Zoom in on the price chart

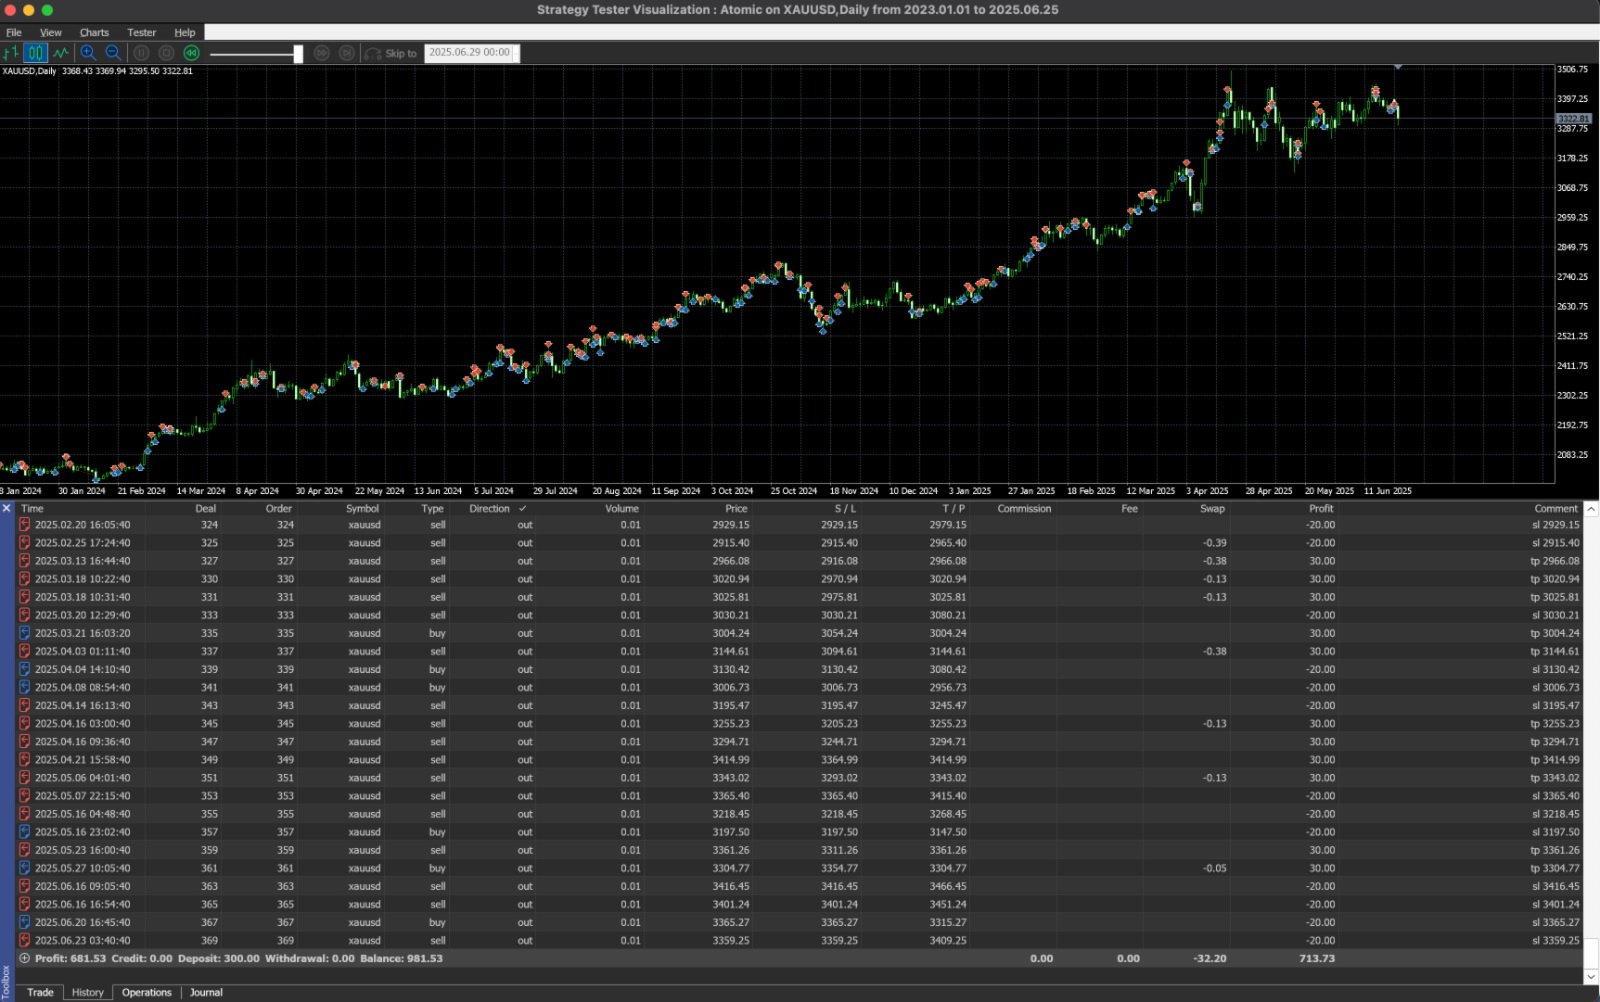88,53
